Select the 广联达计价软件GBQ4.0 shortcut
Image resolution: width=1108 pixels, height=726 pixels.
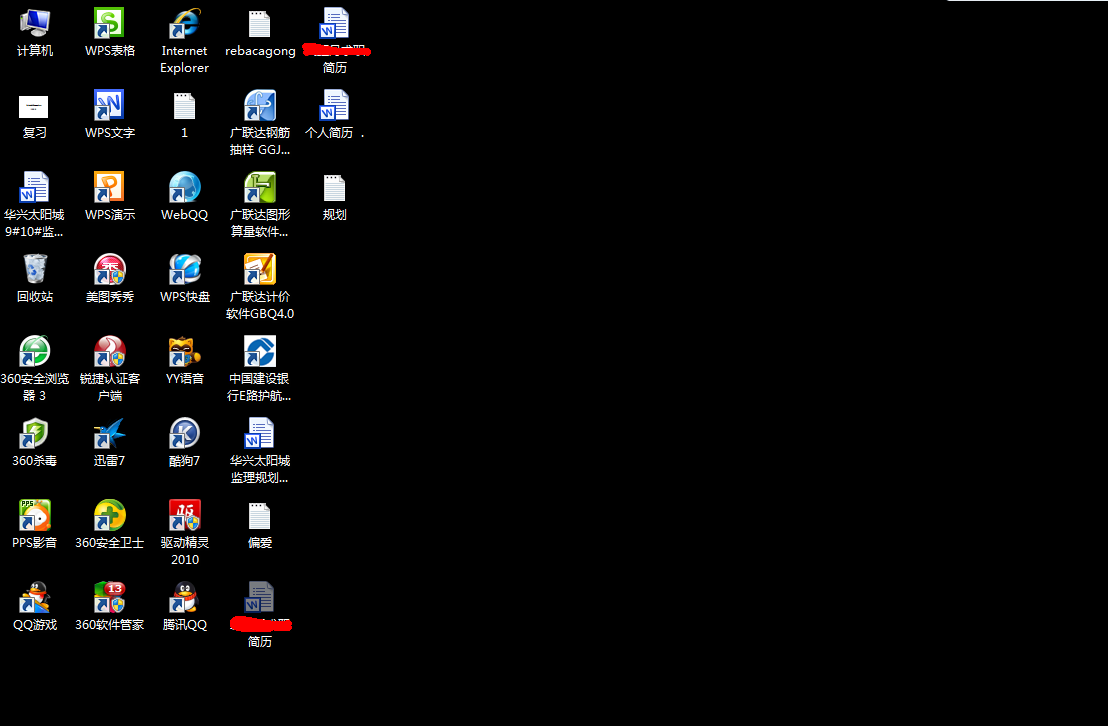259,269
